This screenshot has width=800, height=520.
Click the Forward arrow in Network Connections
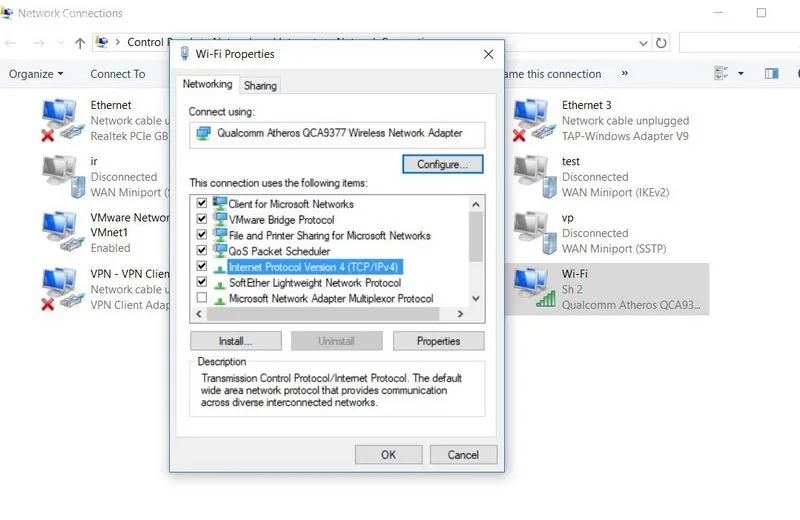tap(39, 43)
